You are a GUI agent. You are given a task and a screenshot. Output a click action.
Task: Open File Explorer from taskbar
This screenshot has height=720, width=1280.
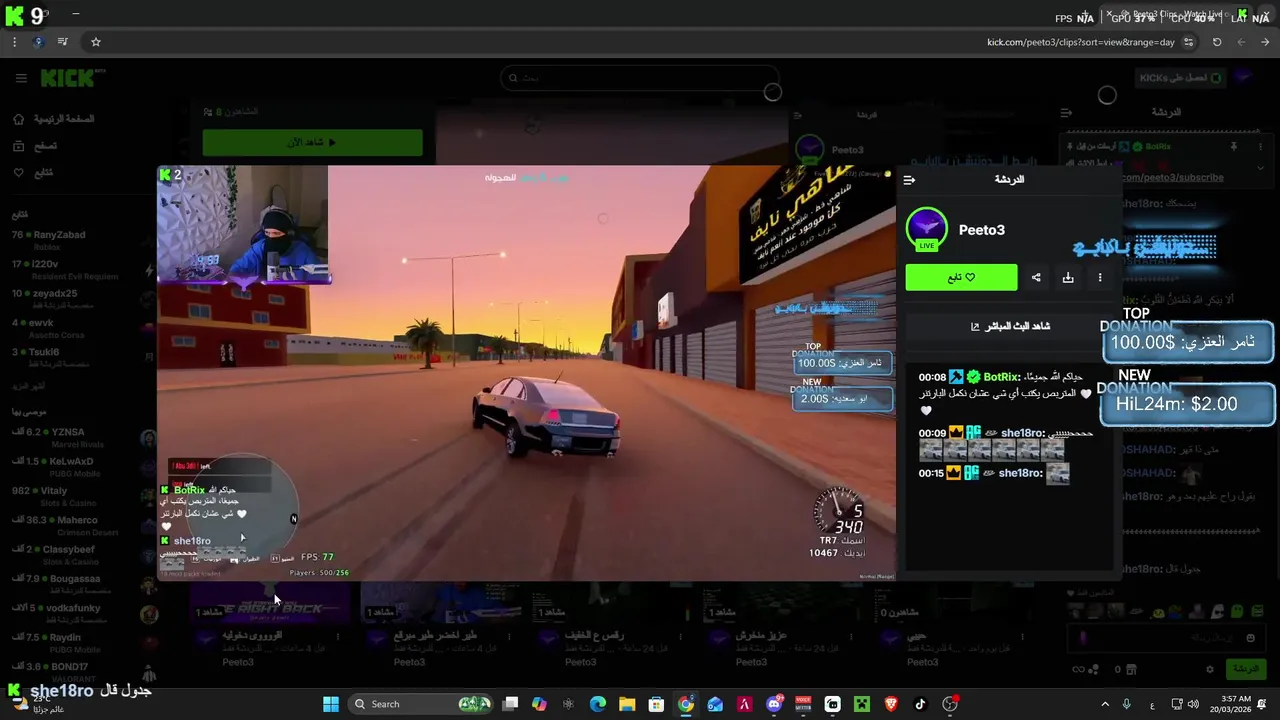(627, 704)
